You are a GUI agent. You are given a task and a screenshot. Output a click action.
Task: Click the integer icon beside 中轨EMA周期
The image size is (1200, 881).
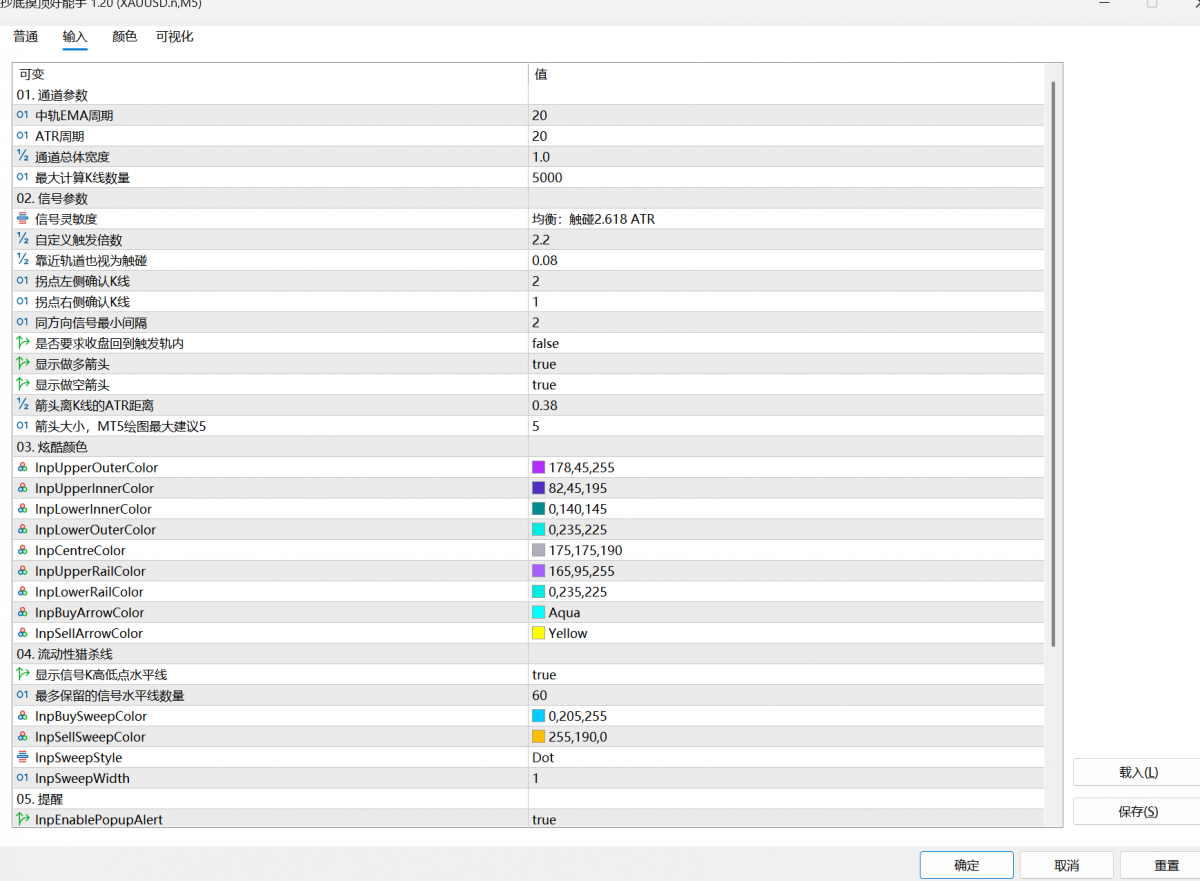point(23,115)
